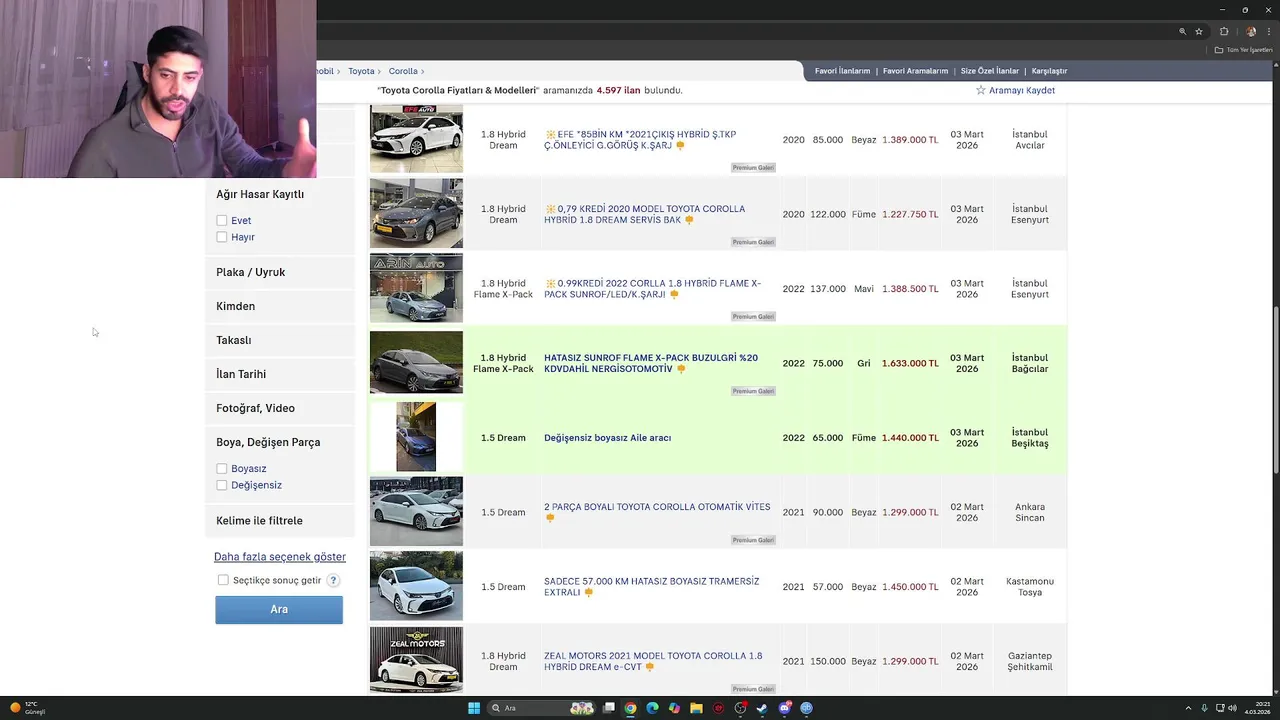Open Karşılaştır menu item
Viewport: 1280px width, 720px height.
[1049, 71]
